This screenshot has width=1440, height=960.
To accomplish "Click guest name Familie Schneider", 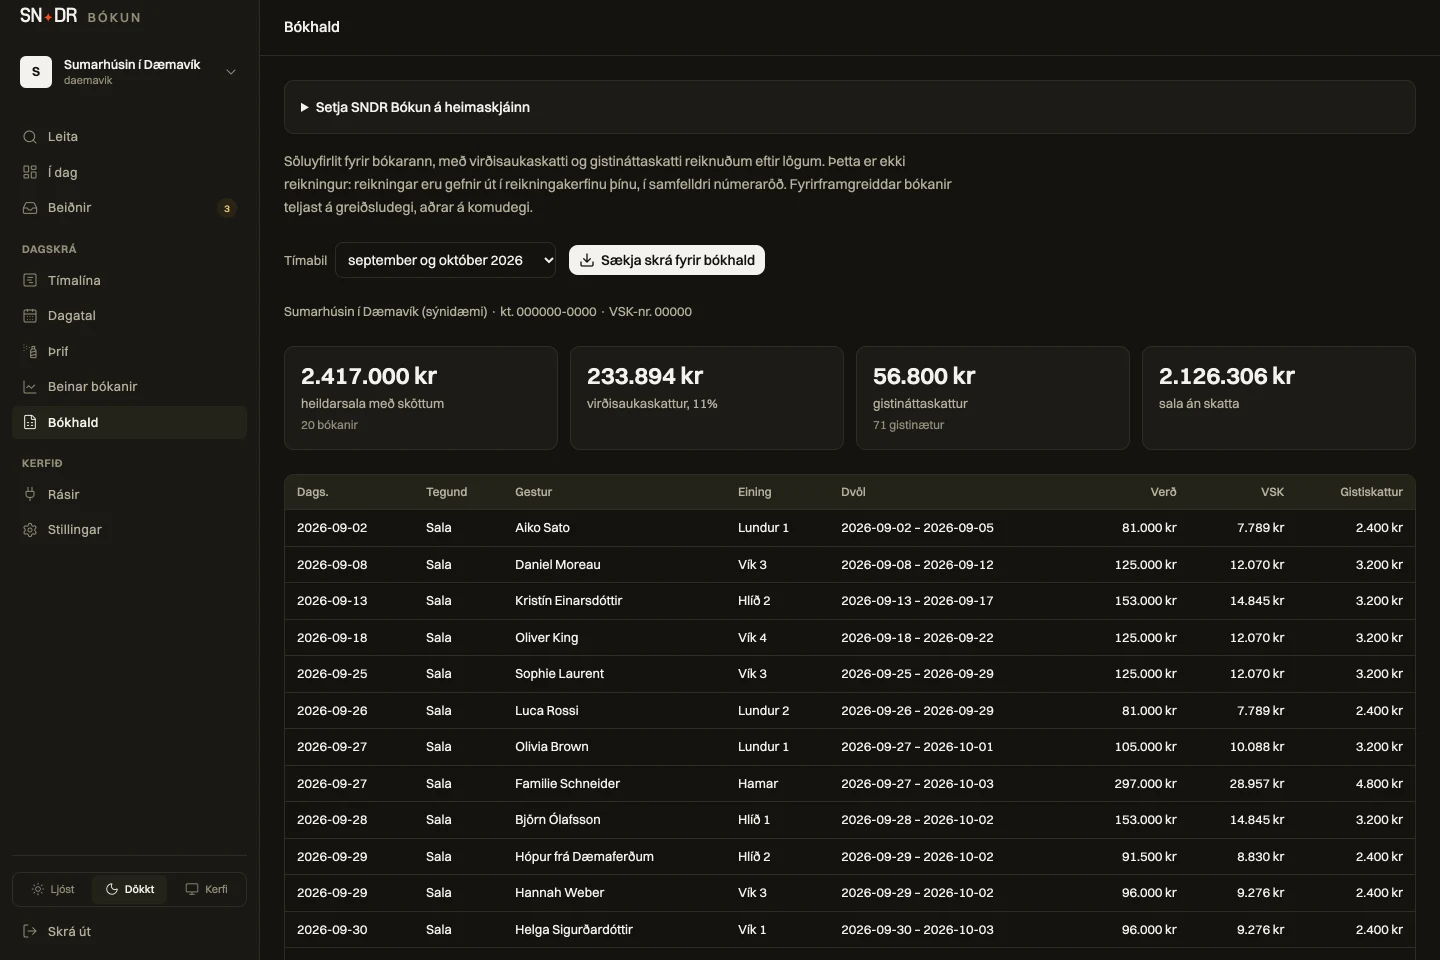I will (567, 784).
